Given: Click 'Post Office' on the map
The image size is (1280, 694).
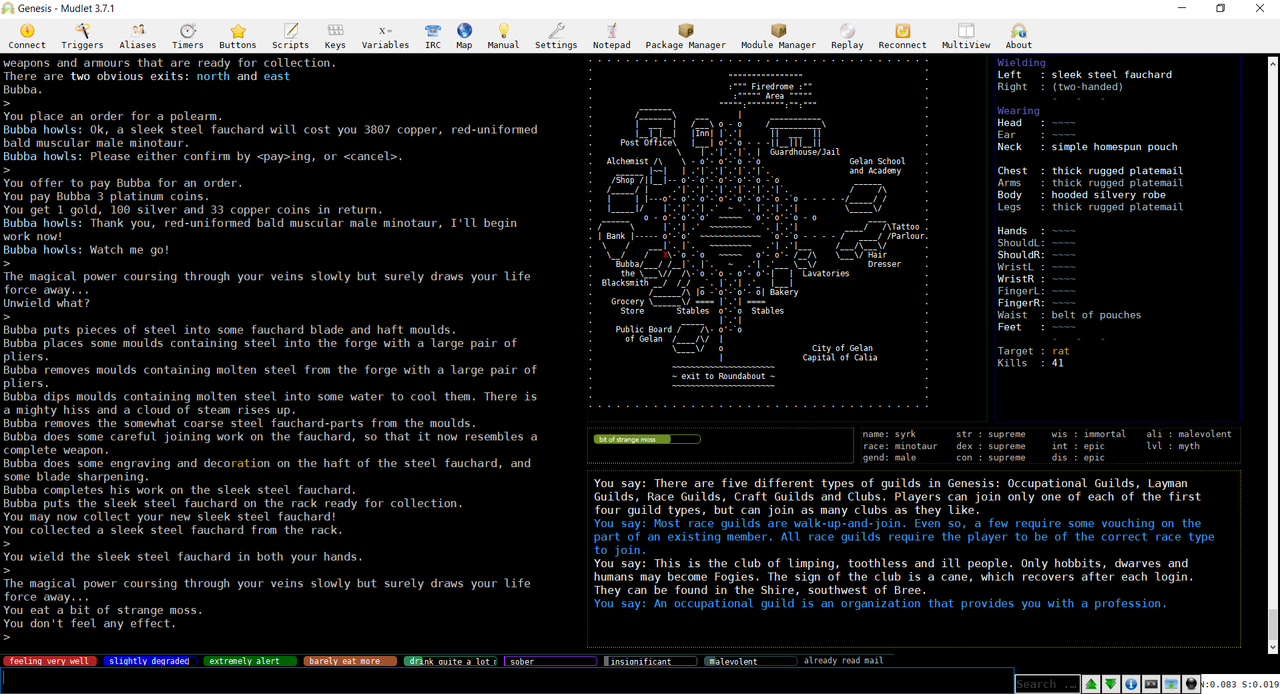Looking at the screenshot, I should (646, 143).
